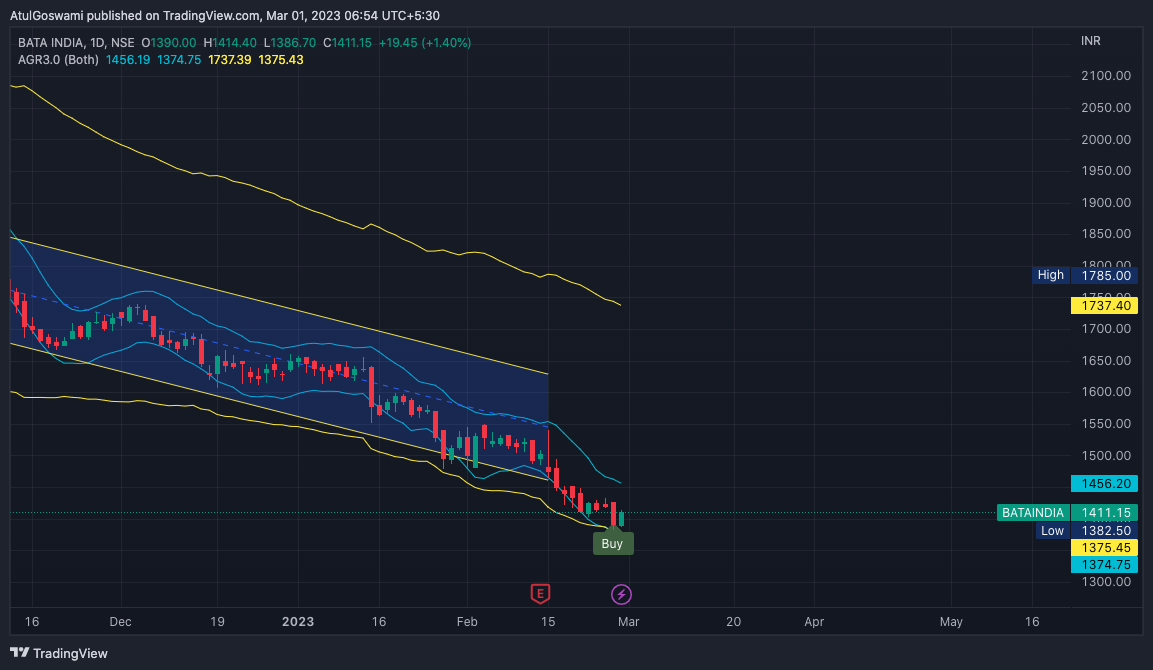Viewport: 1153px width, 670px height.
Task: Click the 1300.00 price axis value
Action: tap(1106, 582)
